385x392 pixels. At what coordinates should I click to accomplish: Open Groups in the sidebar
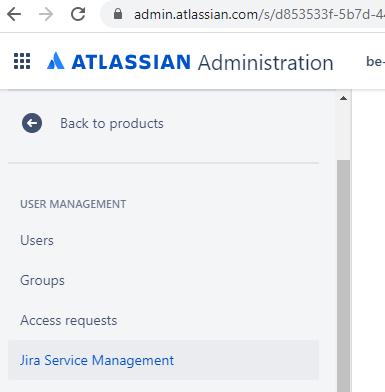click(42, 280)
